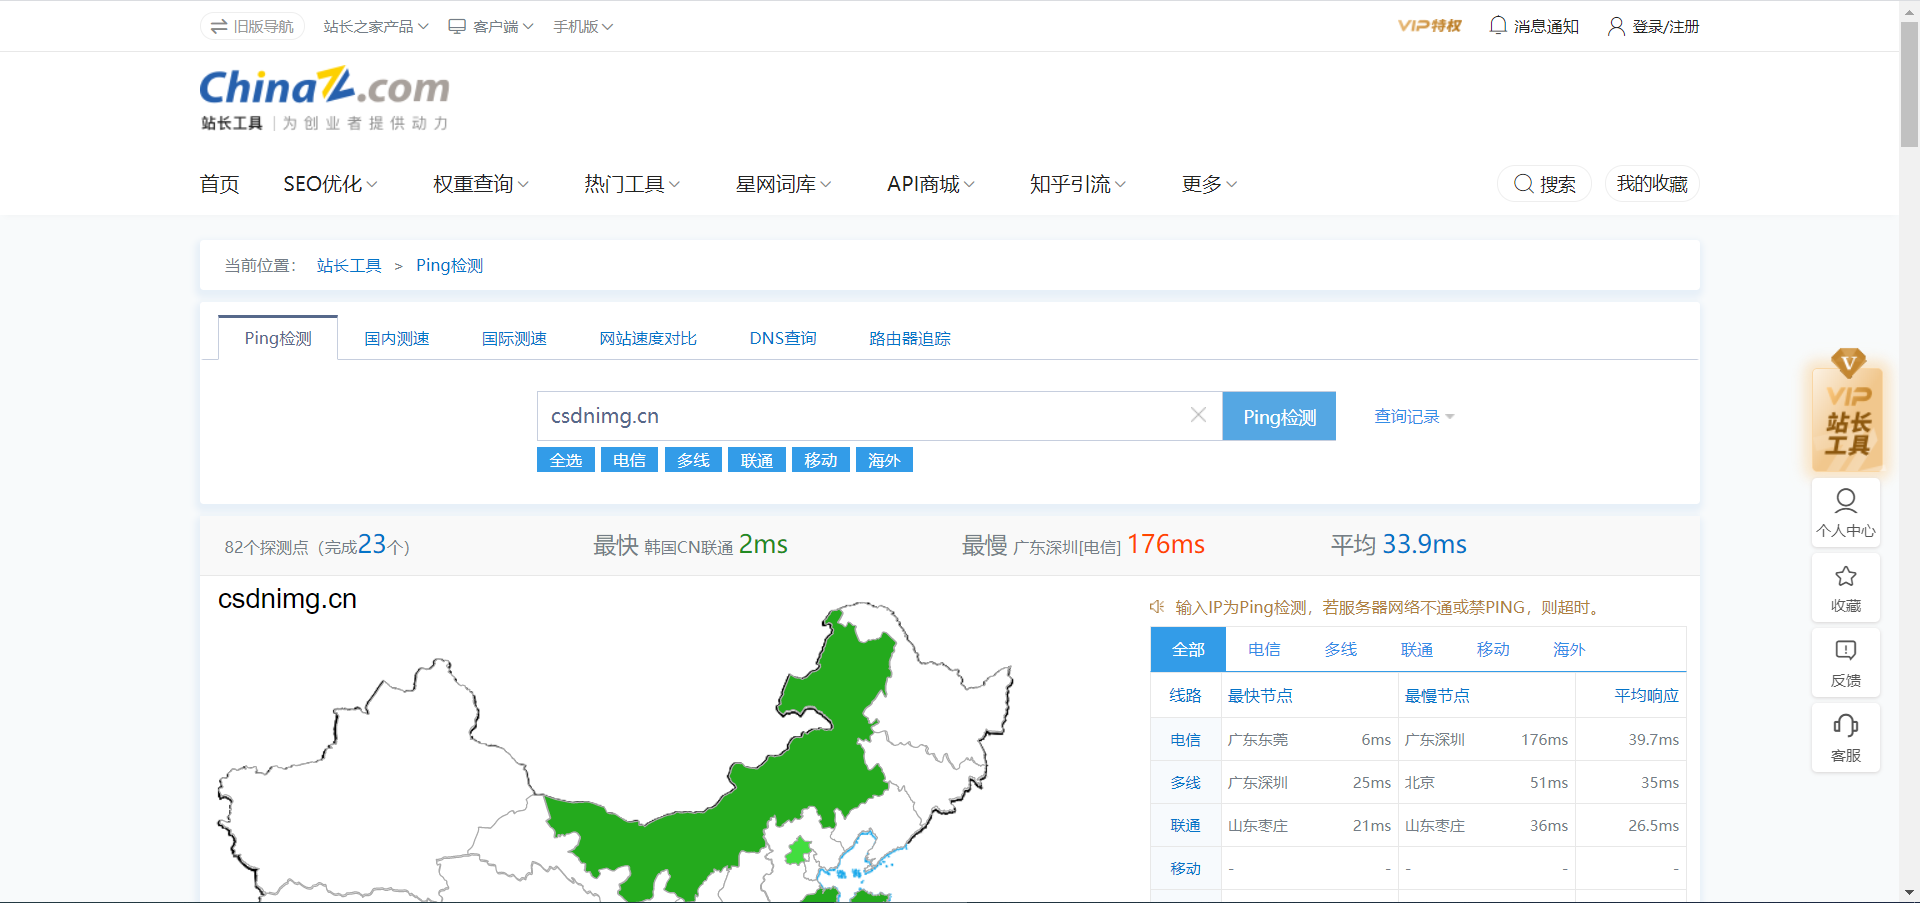Toggle the 海外 node filter under input
Image resolution: width=1920 pixels, height=903 pixels.
[884, 460]
